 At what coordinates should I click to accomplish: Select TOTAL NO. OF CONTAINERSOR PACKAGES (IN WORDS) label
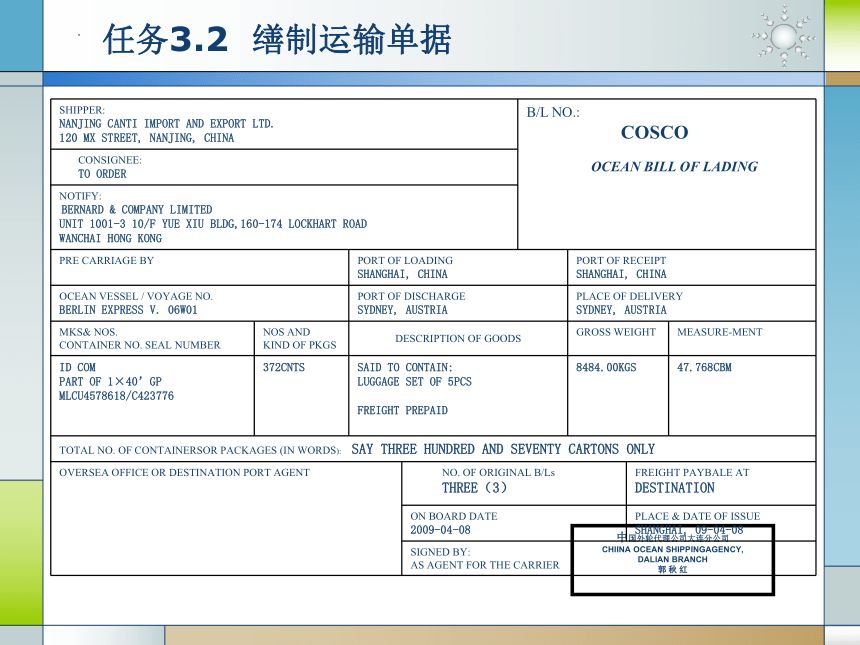pyautogui.click(x=200, y=450)
